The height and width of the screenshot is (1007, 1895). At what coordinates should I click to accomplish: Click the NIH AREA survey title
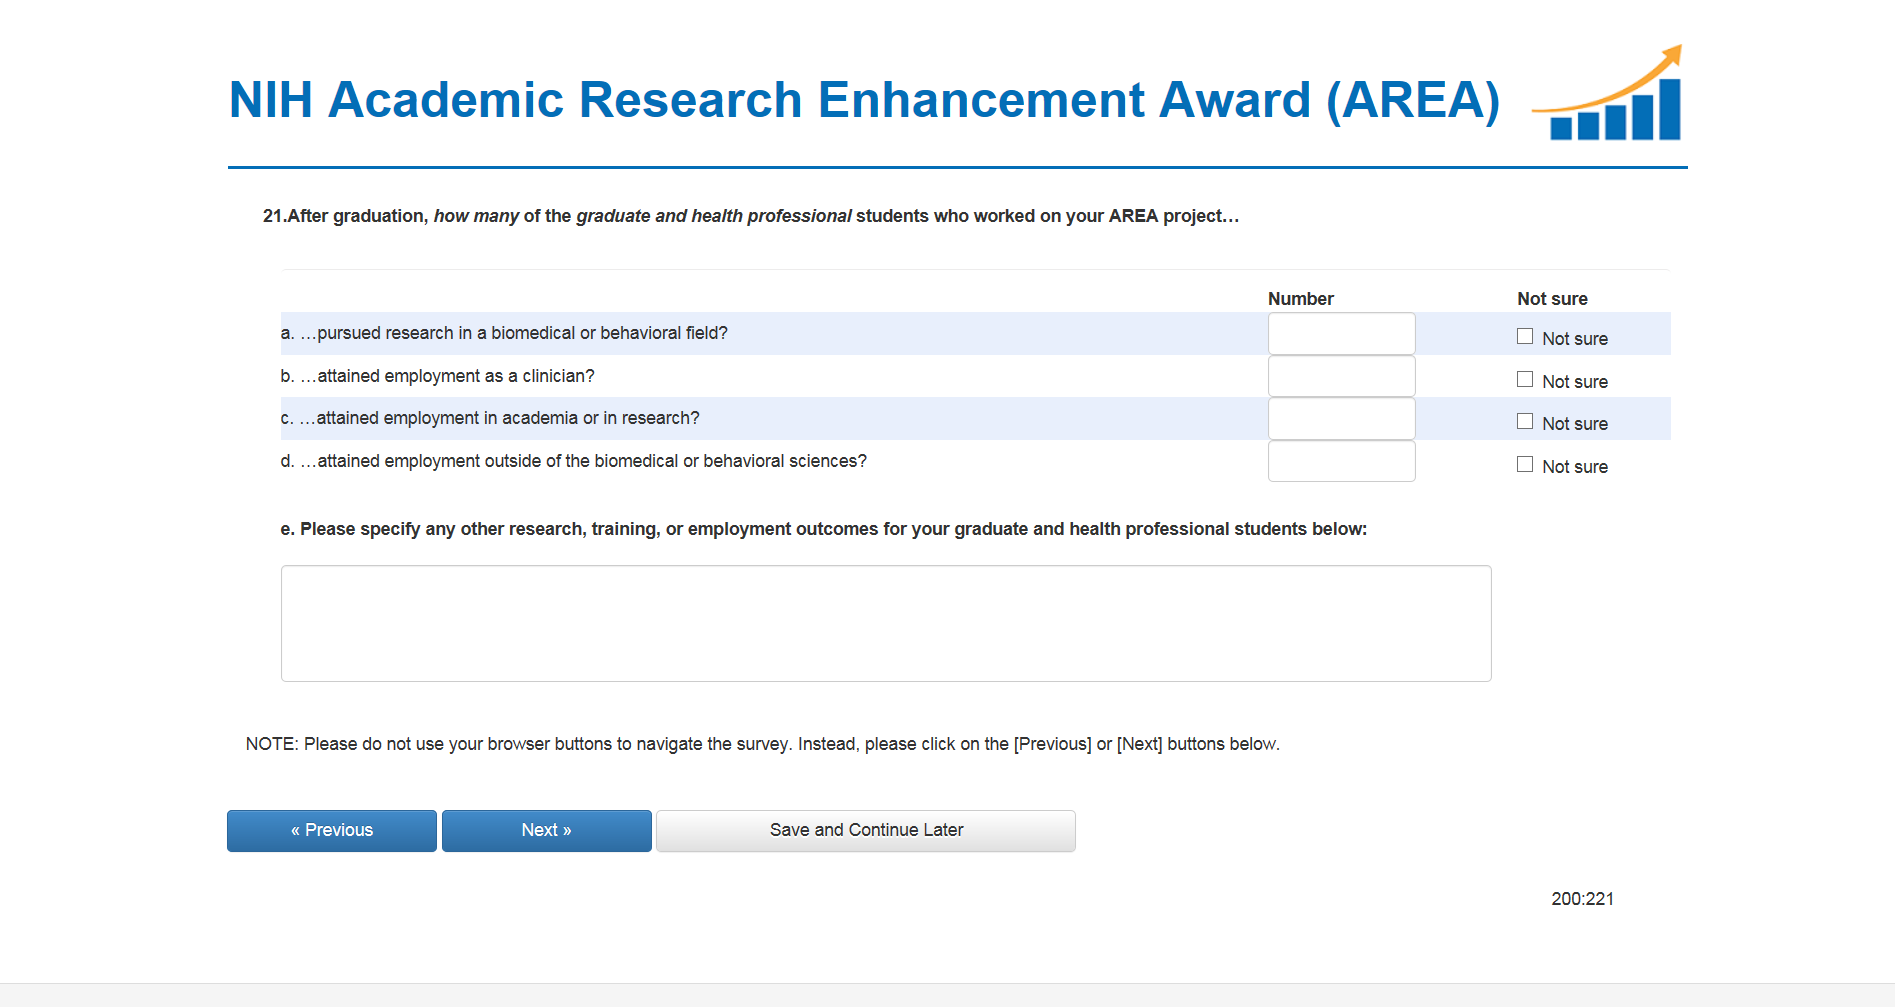(x=864, y=100)
